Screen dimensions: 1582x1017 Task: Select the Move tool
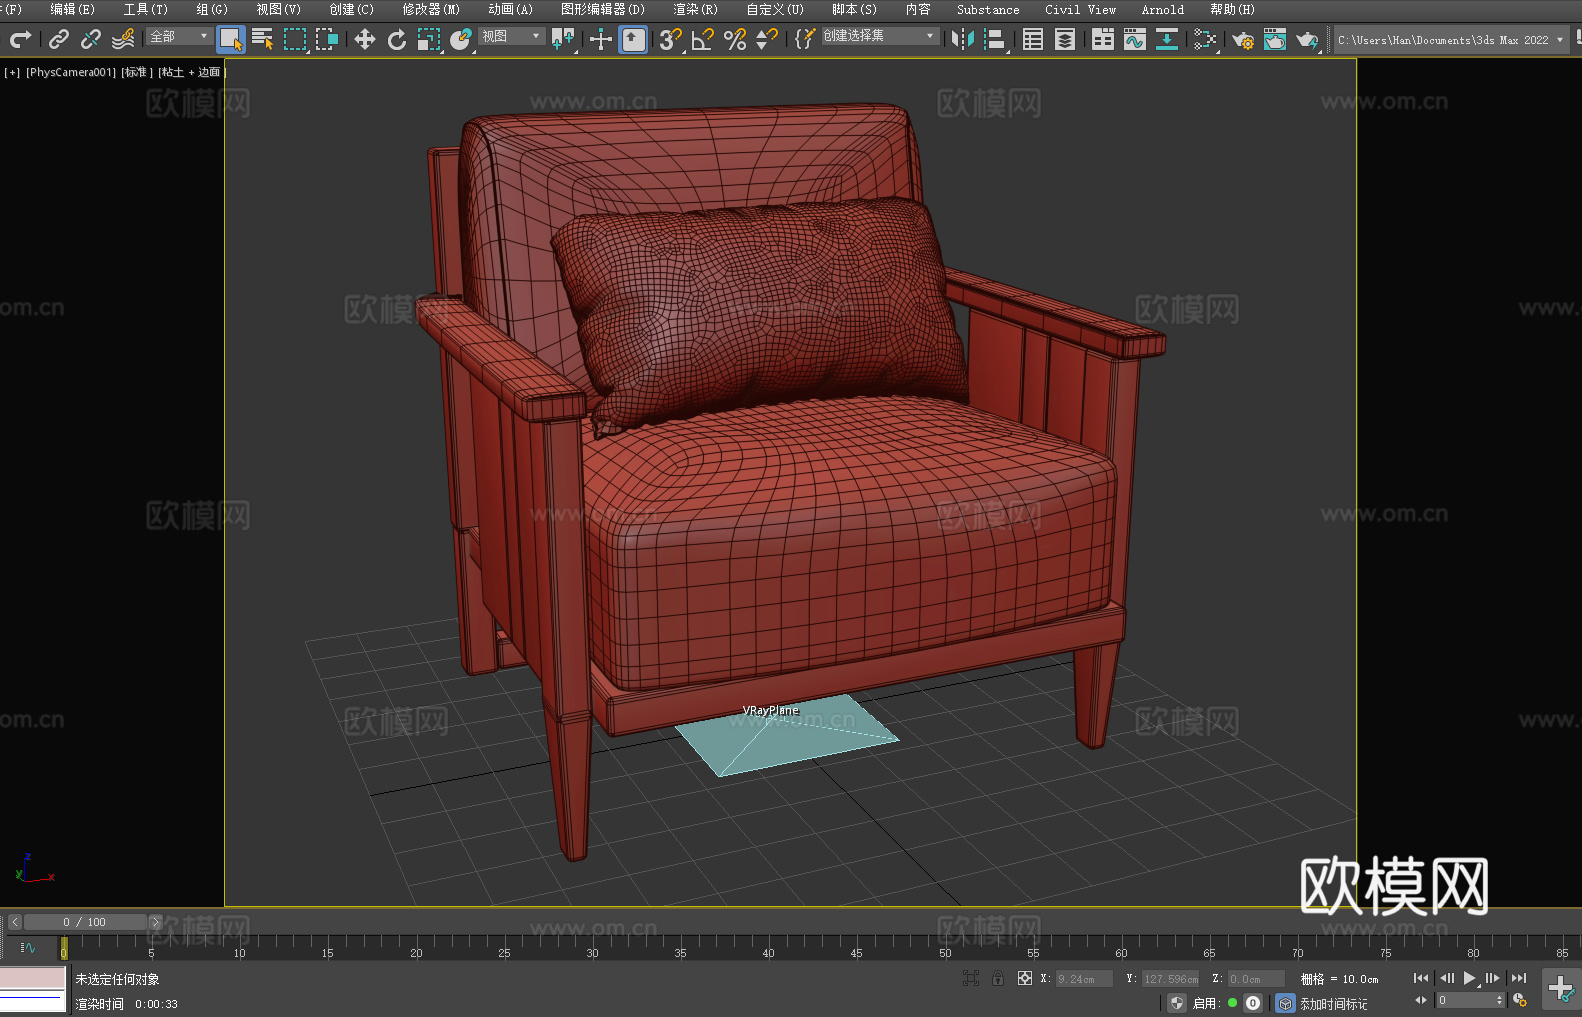pos(365,39)
